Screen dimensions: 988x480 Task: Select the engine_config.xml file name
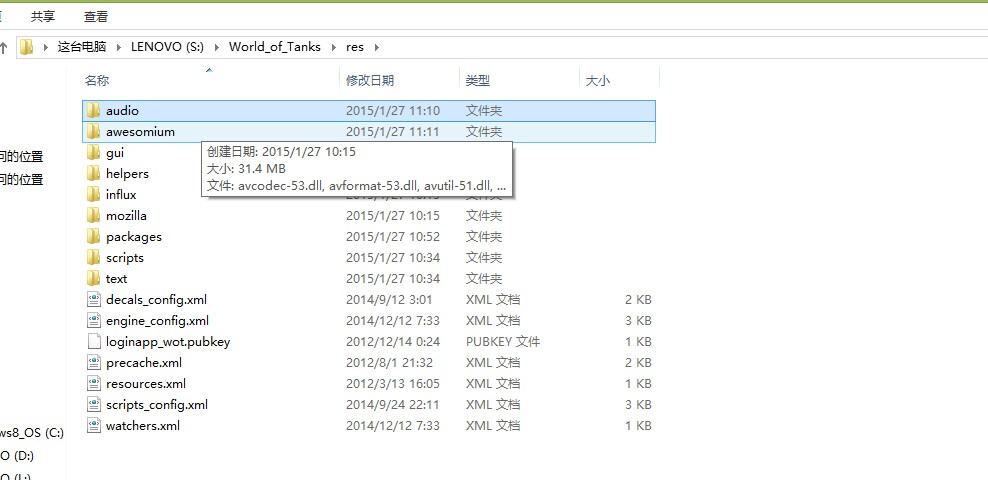point(158,321)
